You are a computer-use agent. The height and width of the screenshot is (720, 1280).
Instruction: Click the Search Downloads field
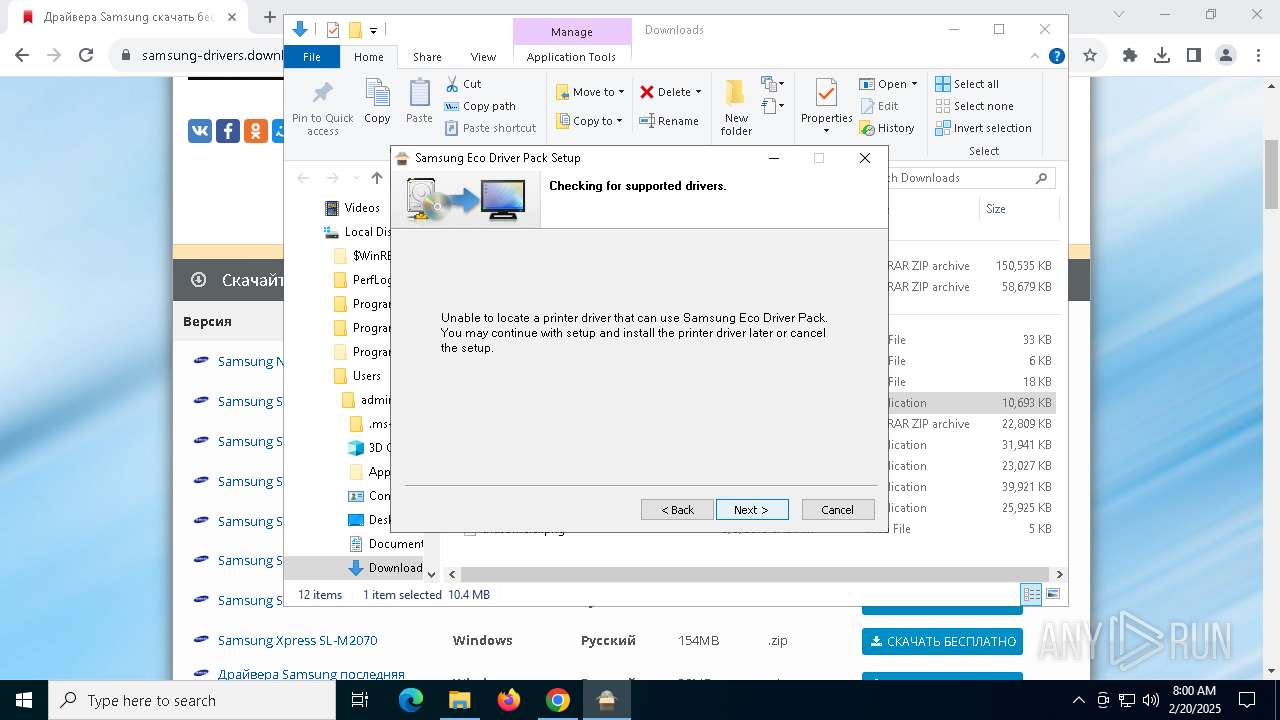(965, 178)
